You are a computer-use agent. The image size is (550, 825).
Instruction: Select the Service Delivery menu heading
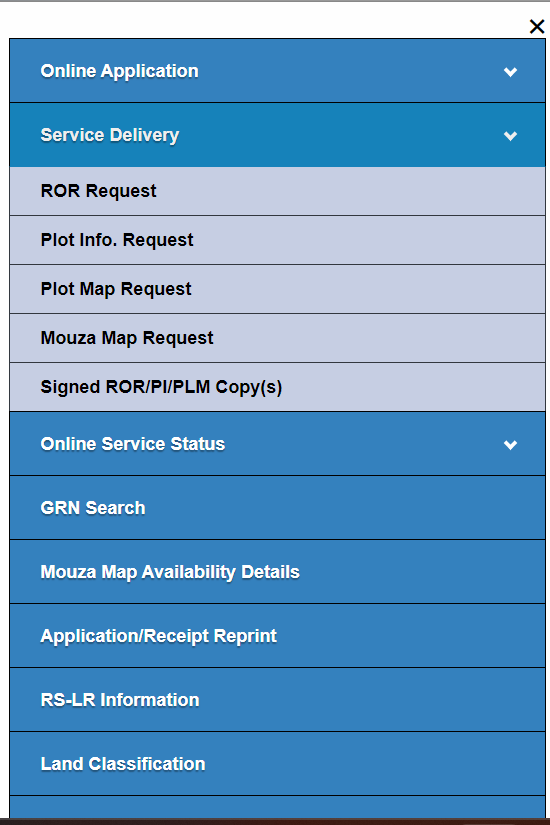coord(110,135)
